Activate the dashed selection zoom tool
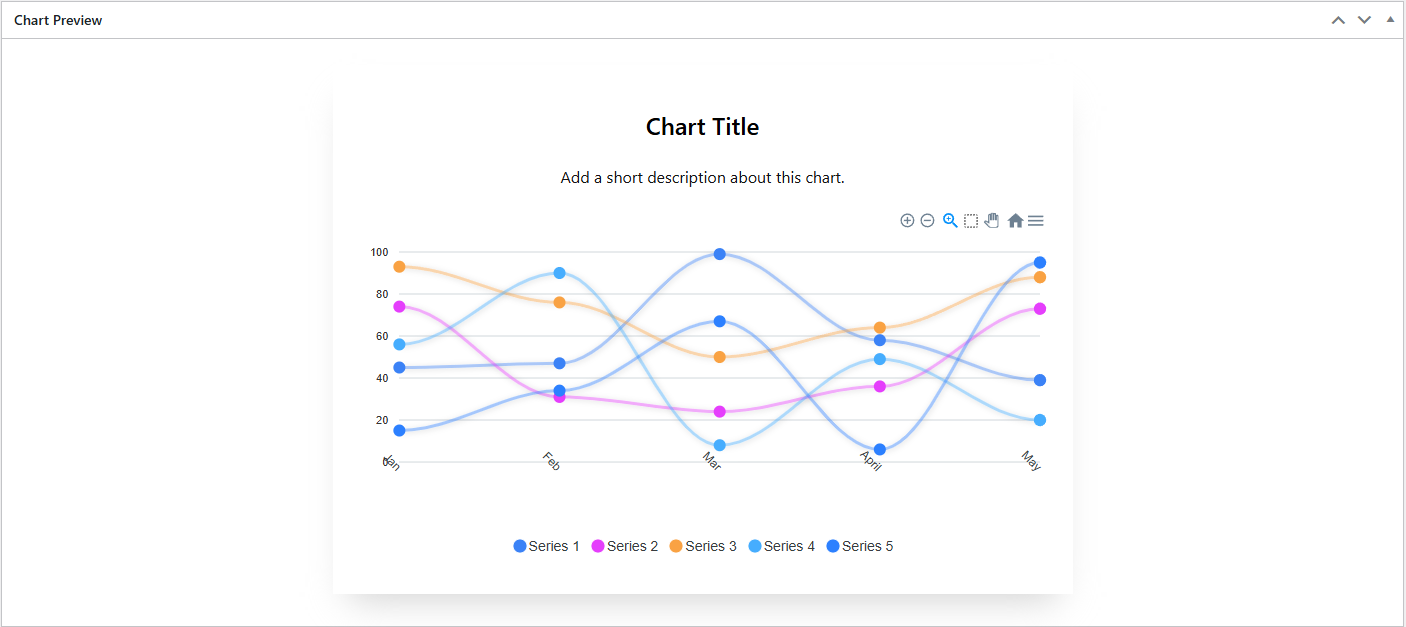Viewport: 1406px width, 627px height. point(970,220)
